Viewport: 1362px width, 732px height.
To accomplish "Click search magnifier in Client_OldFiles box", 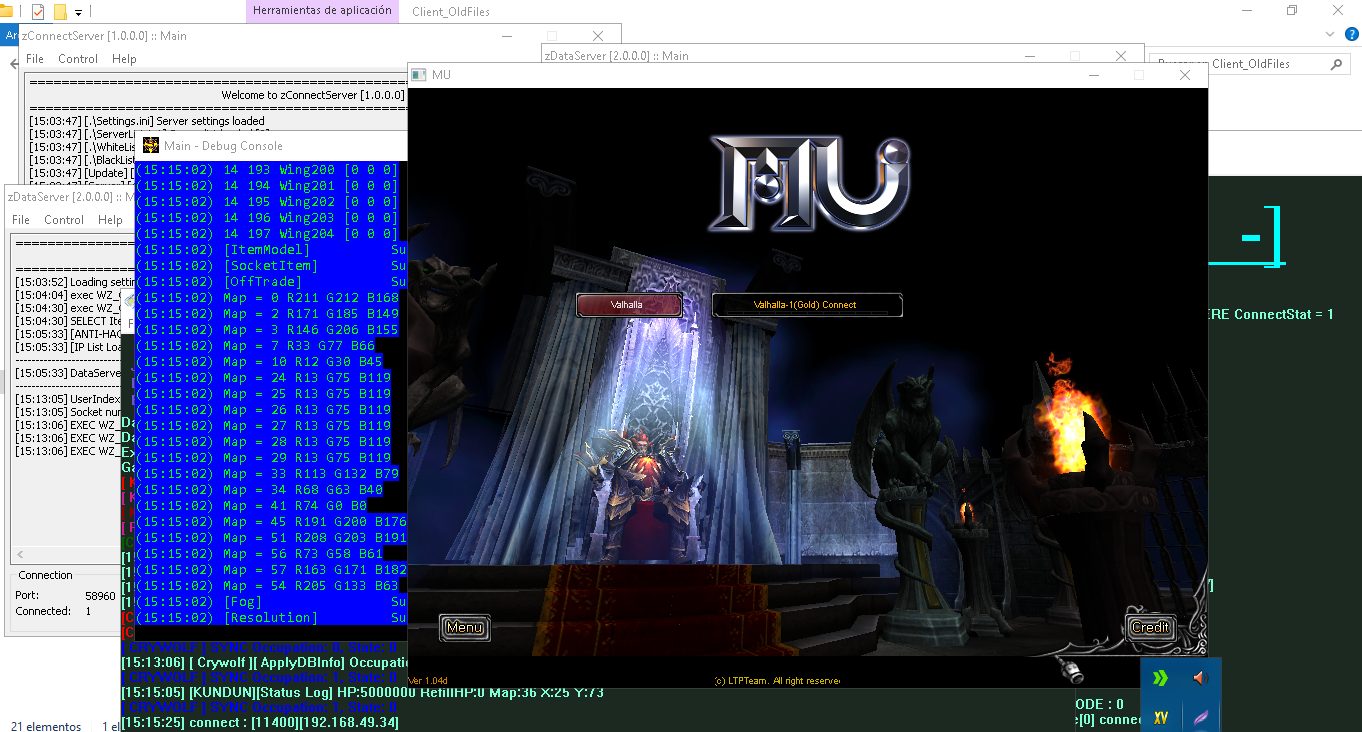I will pyautogui.click(x=1336, y=64).
